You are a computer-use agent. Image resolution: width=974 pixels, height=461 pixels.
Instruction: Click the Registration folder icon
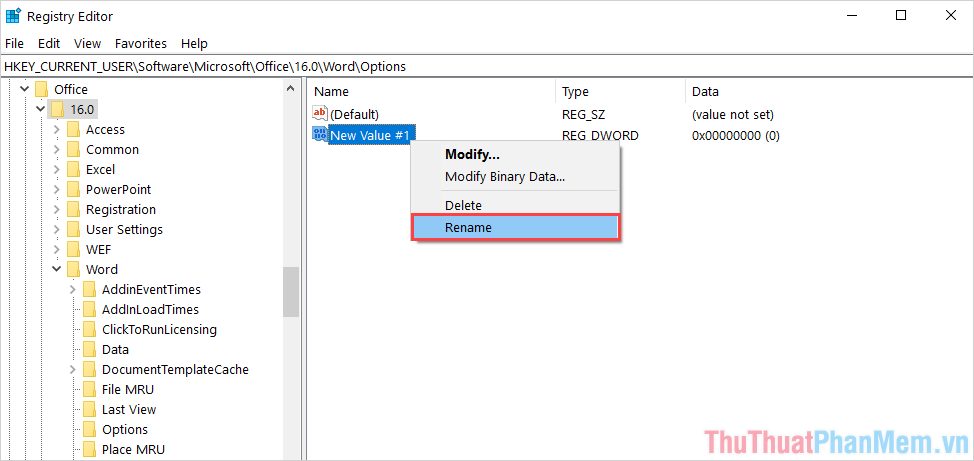click(74, 209)
